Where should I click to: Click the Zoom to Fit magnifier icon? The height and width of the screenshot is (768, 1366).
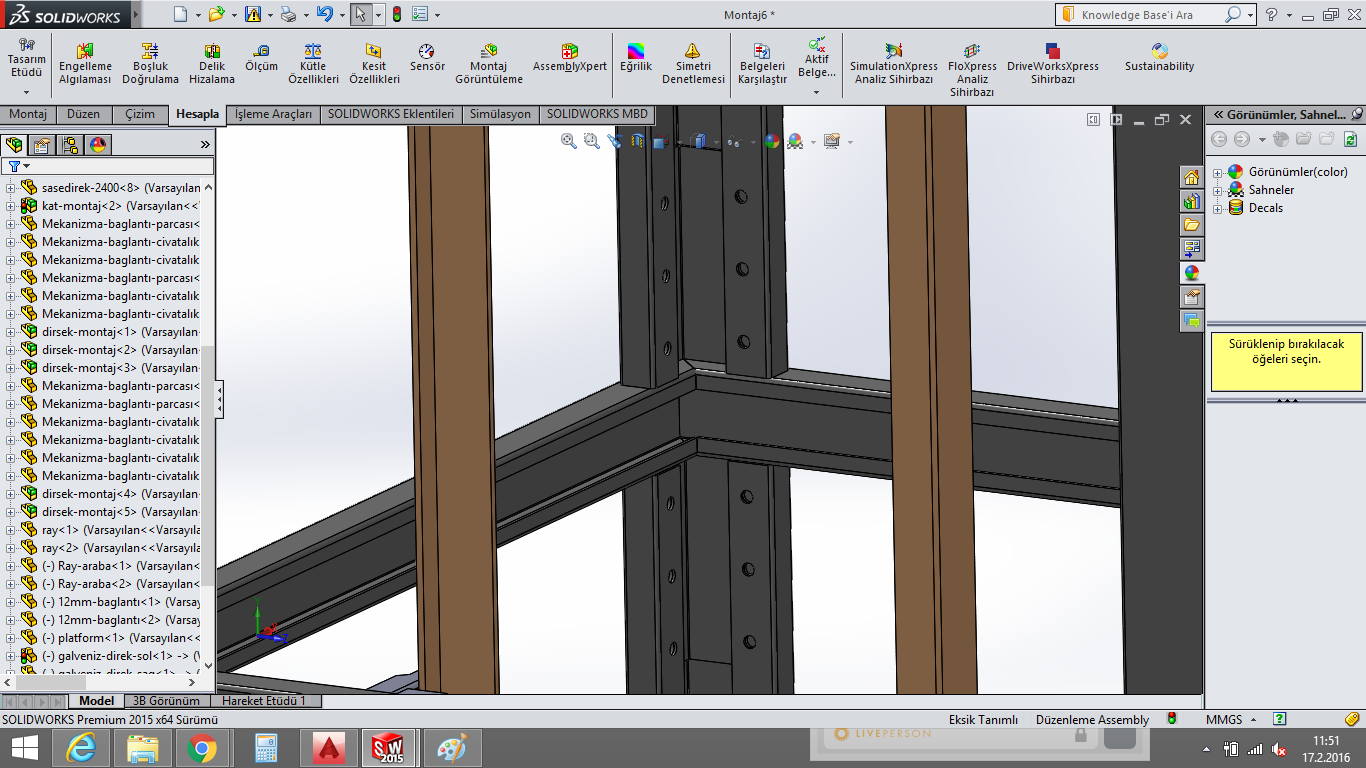pos(569,142)
